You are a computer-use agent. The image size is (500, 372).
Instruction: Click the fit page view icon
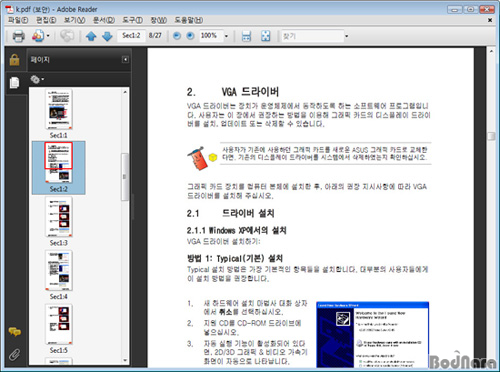coord(266,36)
